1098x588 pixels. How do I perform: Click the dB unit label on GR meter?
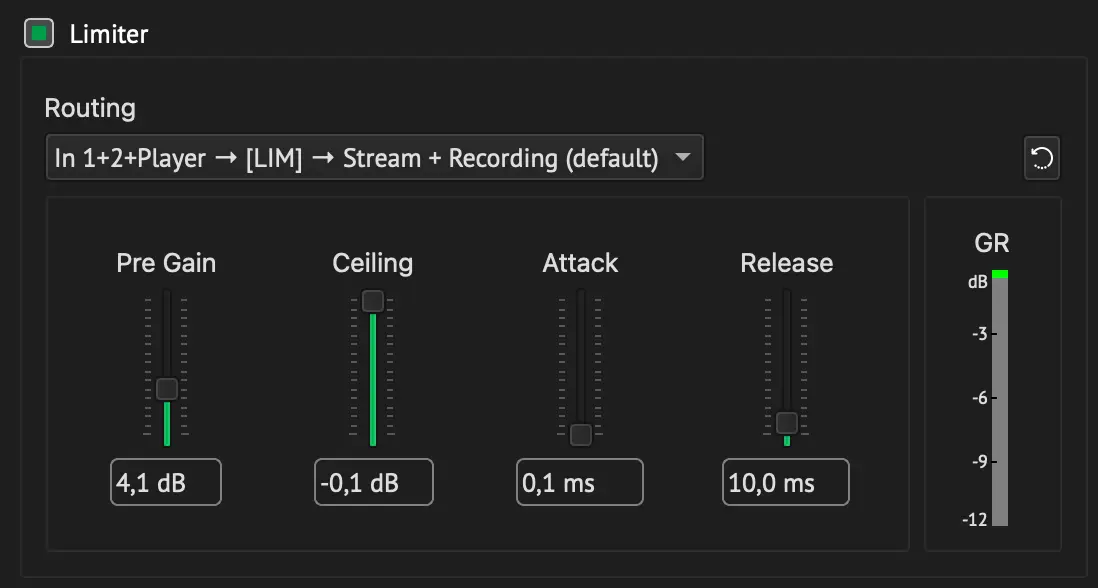978,282
